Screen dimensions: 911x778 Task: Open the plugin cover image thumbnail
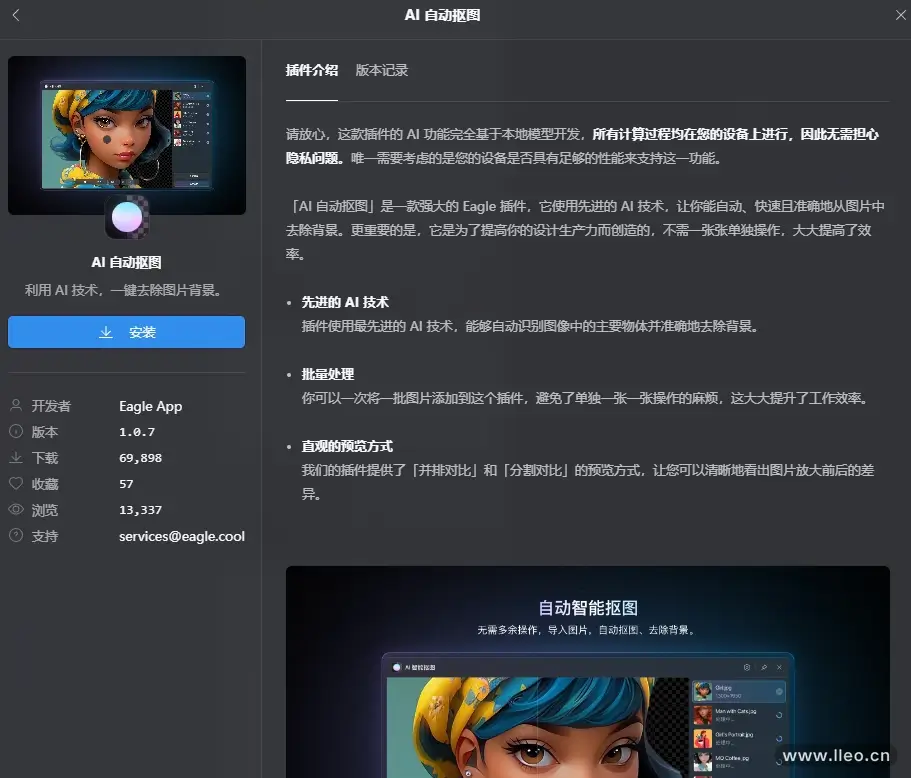point(127,135)
